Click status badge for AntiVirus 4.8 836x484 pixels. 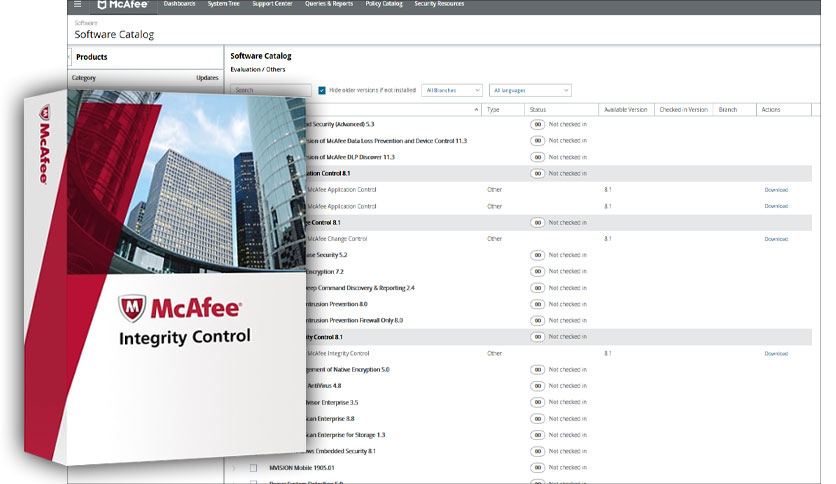[x=537, y=386]
